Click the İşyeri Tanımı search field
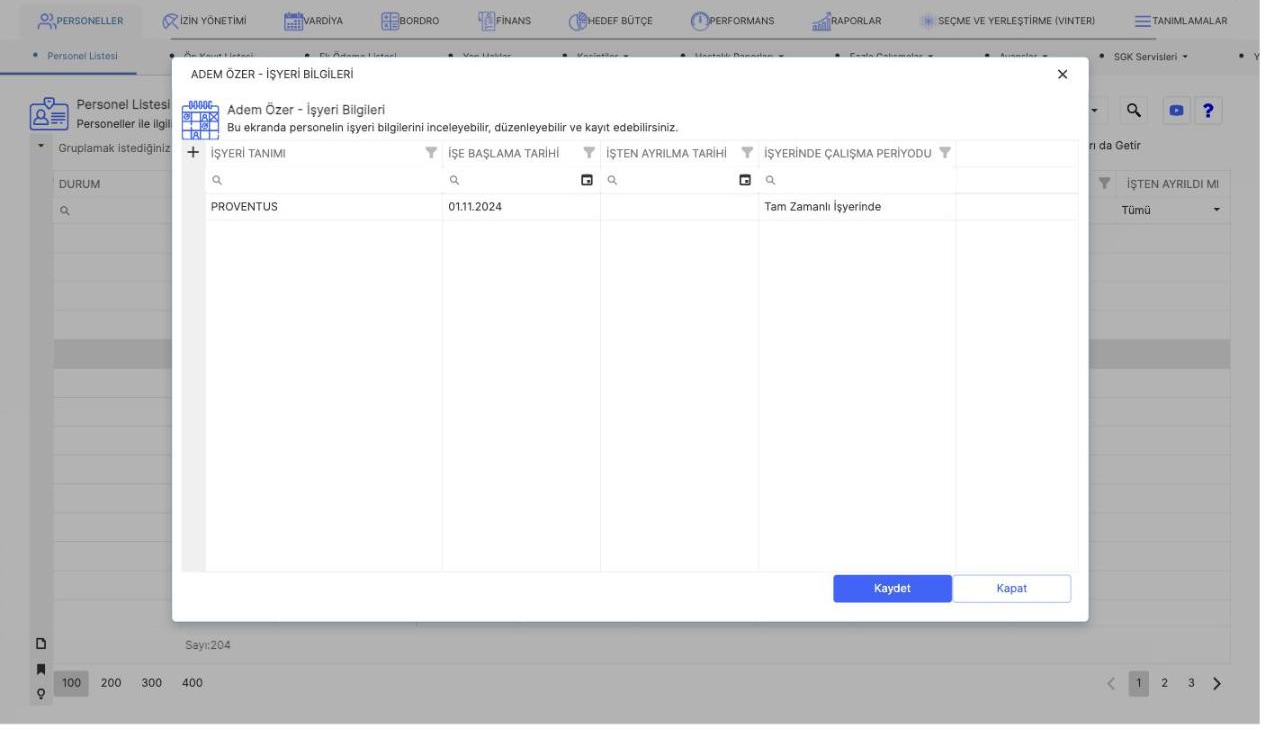Image resolution: width=1271 pixels, height=735 pixels. pos(323,181)
